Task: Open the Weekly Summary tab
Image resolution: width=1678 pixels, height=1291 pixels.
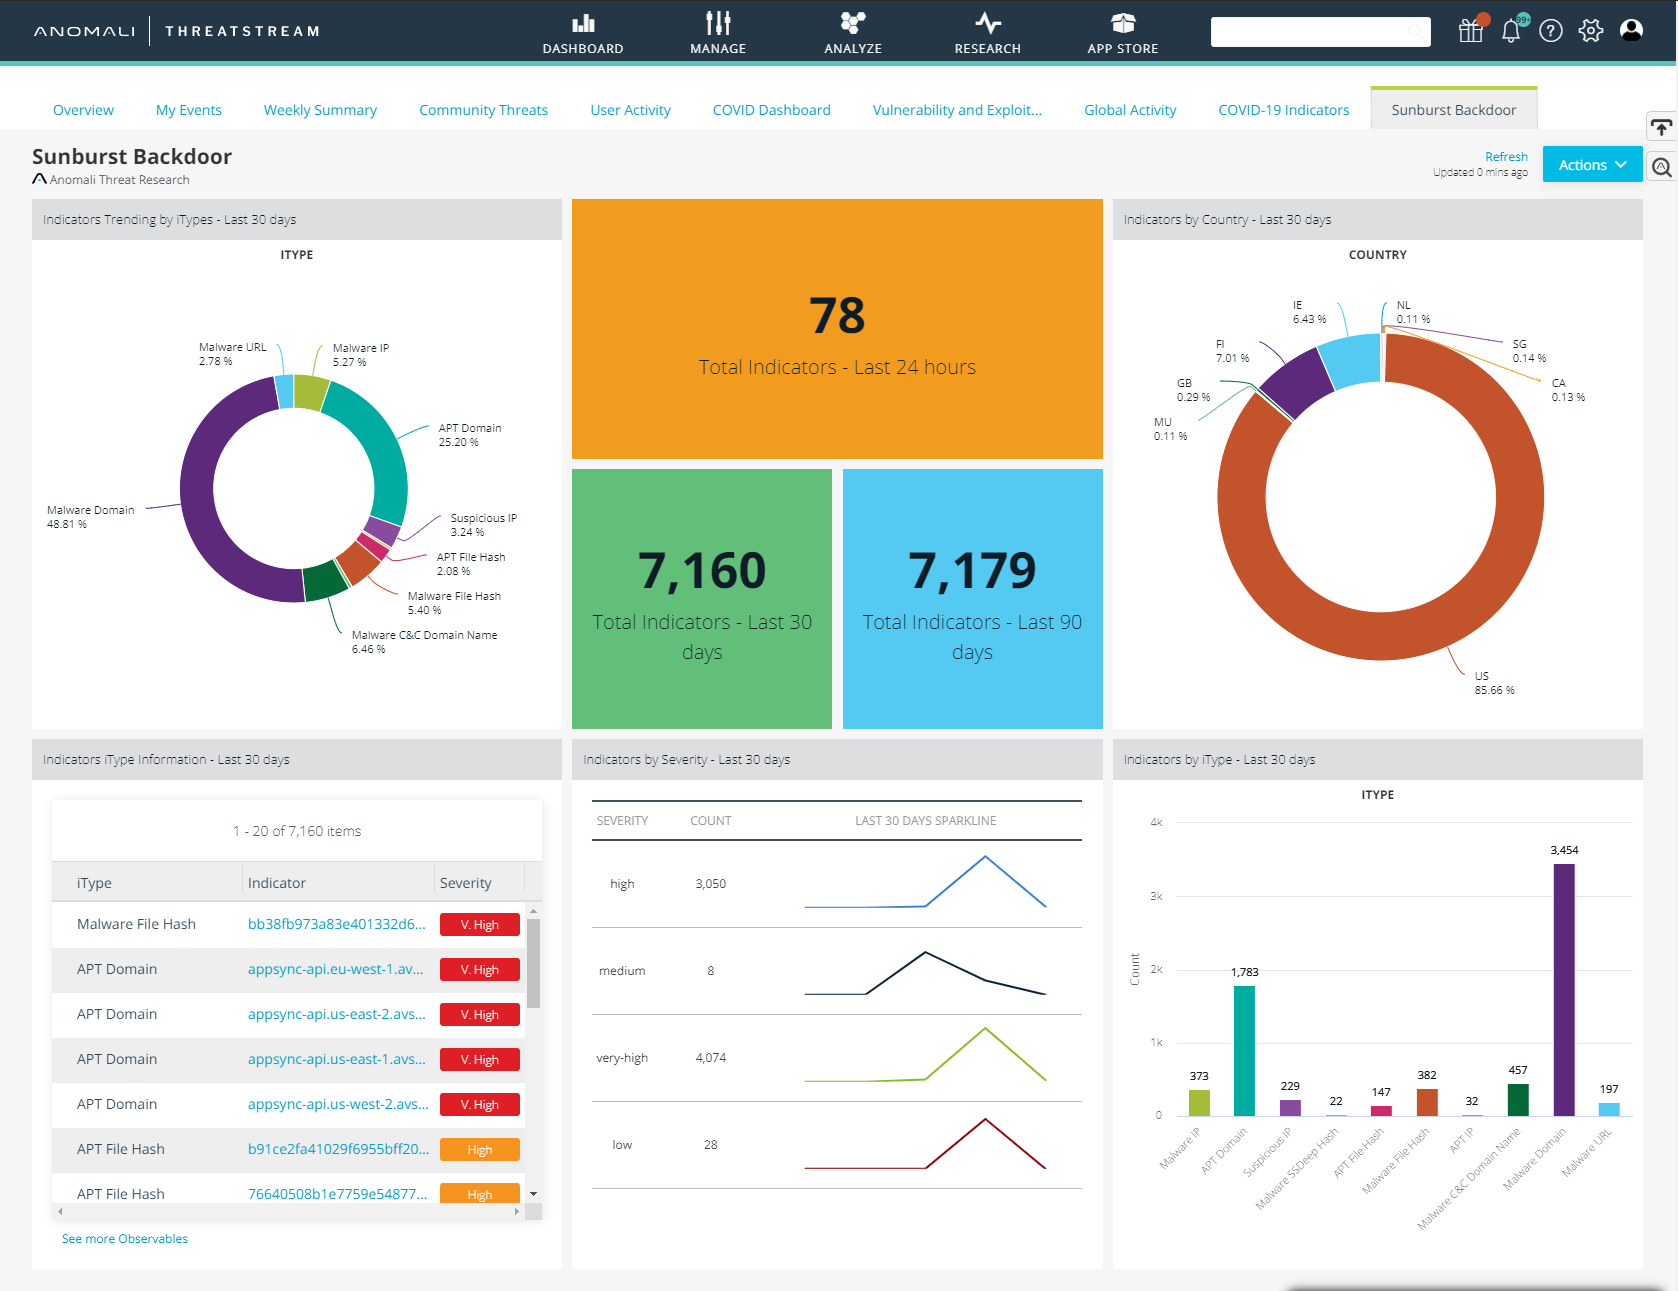Action: point(320,110)
